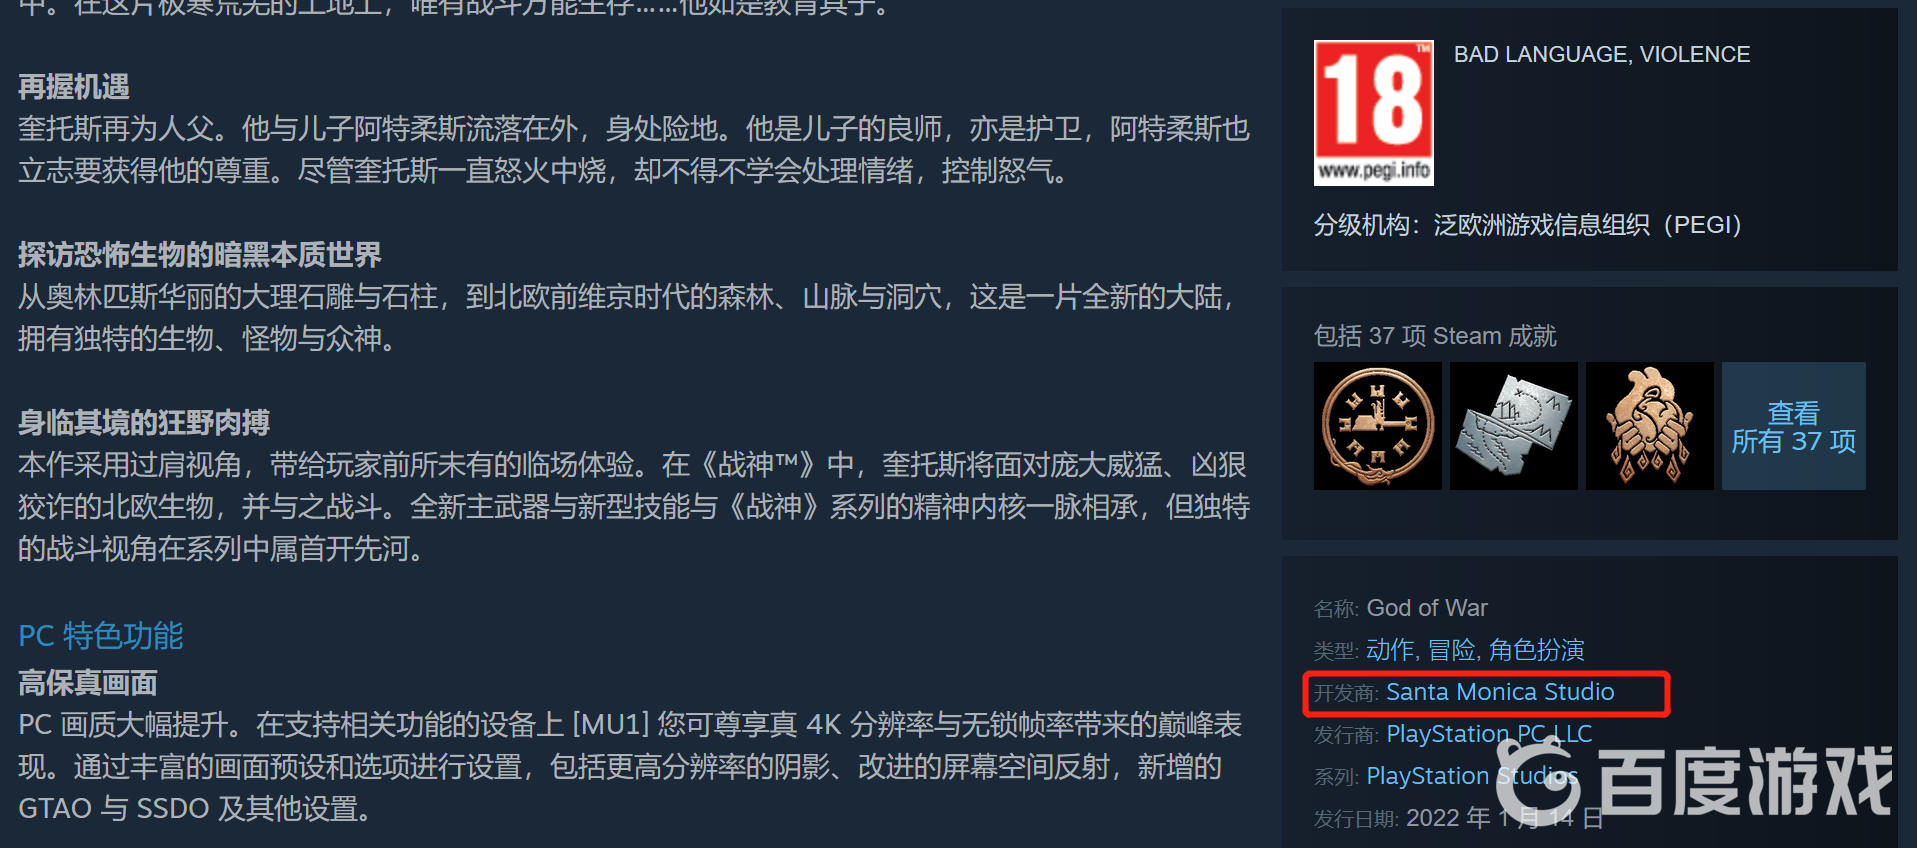Open PlayStation Studios series link

point(1472,776)
